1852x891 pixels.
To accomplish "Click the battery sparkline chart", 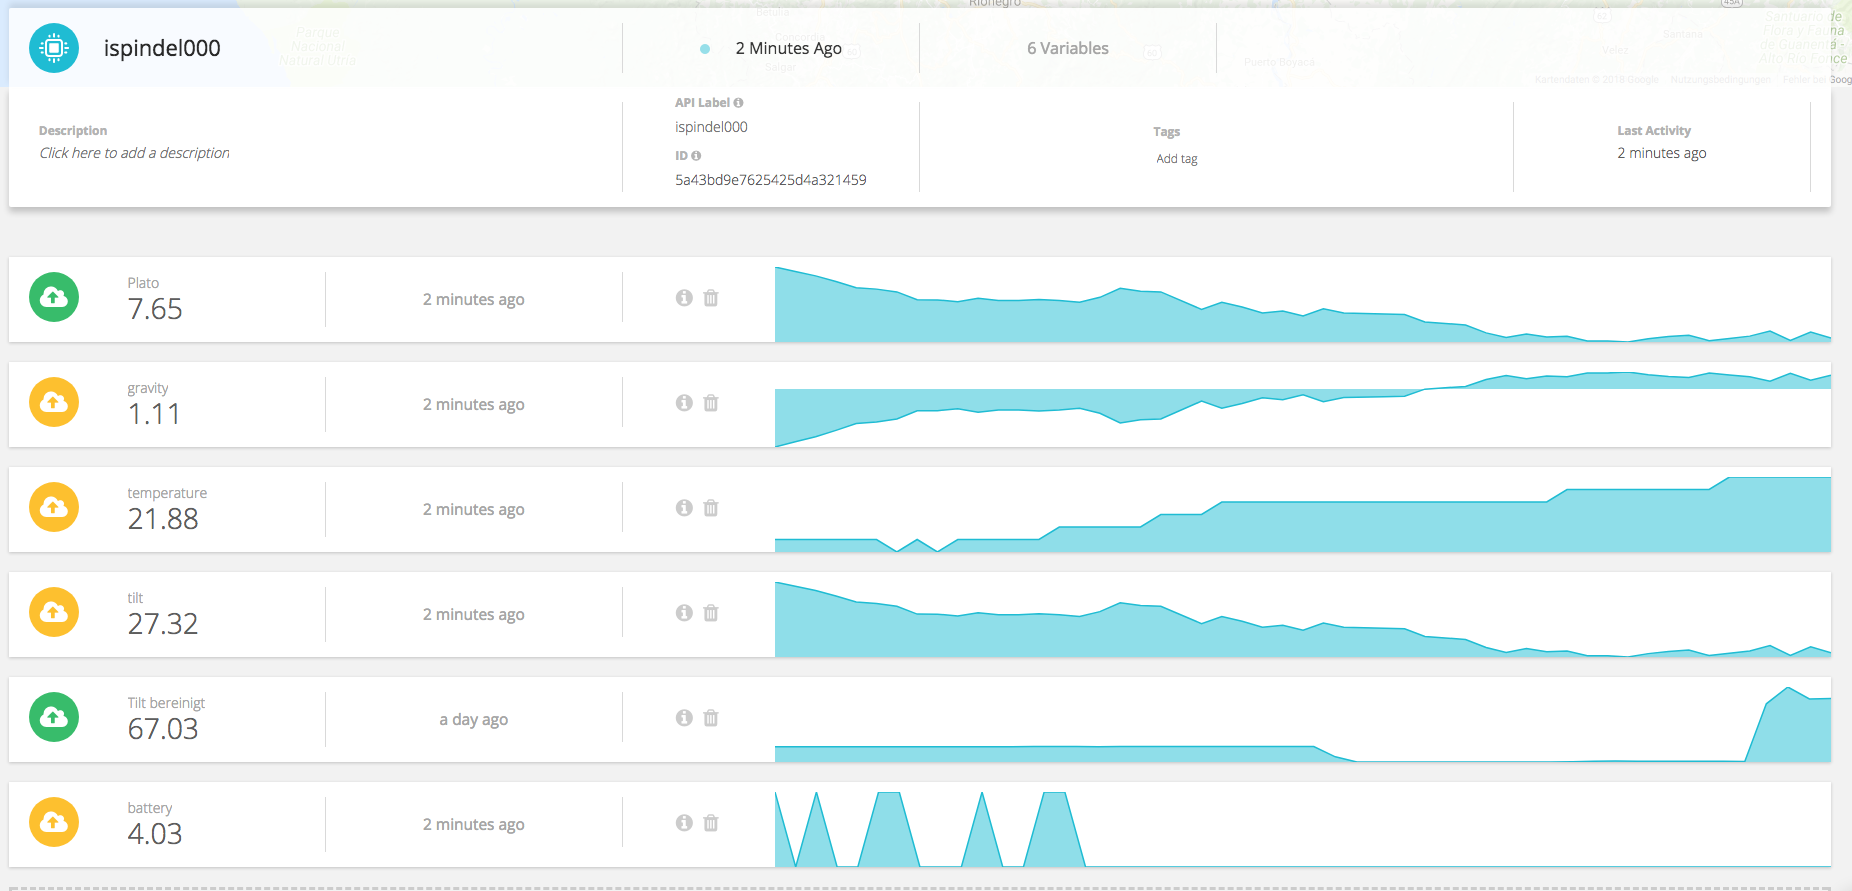I will pos(1302,828).
